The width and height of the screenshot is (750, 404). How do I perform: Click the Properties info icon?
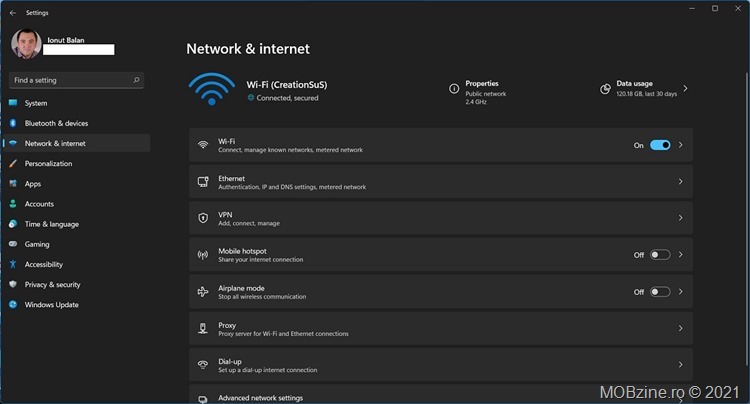click(x=454, y=88)
